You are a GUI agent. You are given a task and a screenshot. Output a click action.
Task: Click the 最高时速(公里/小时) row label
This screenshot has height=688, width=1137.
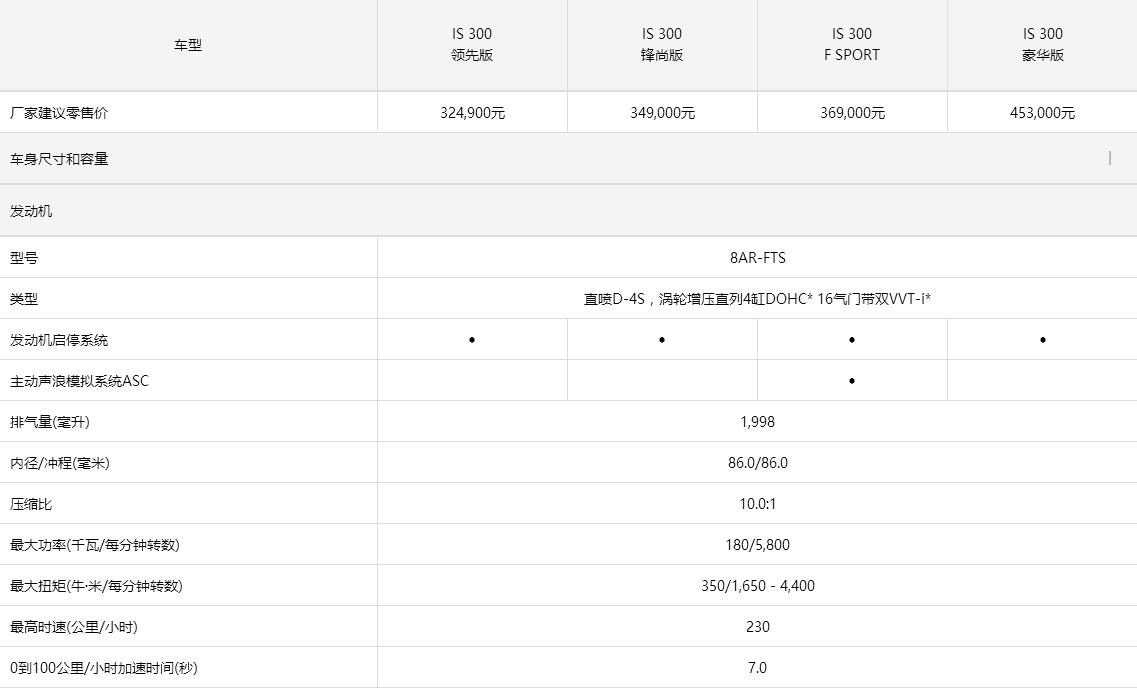(x=74, y=627)
